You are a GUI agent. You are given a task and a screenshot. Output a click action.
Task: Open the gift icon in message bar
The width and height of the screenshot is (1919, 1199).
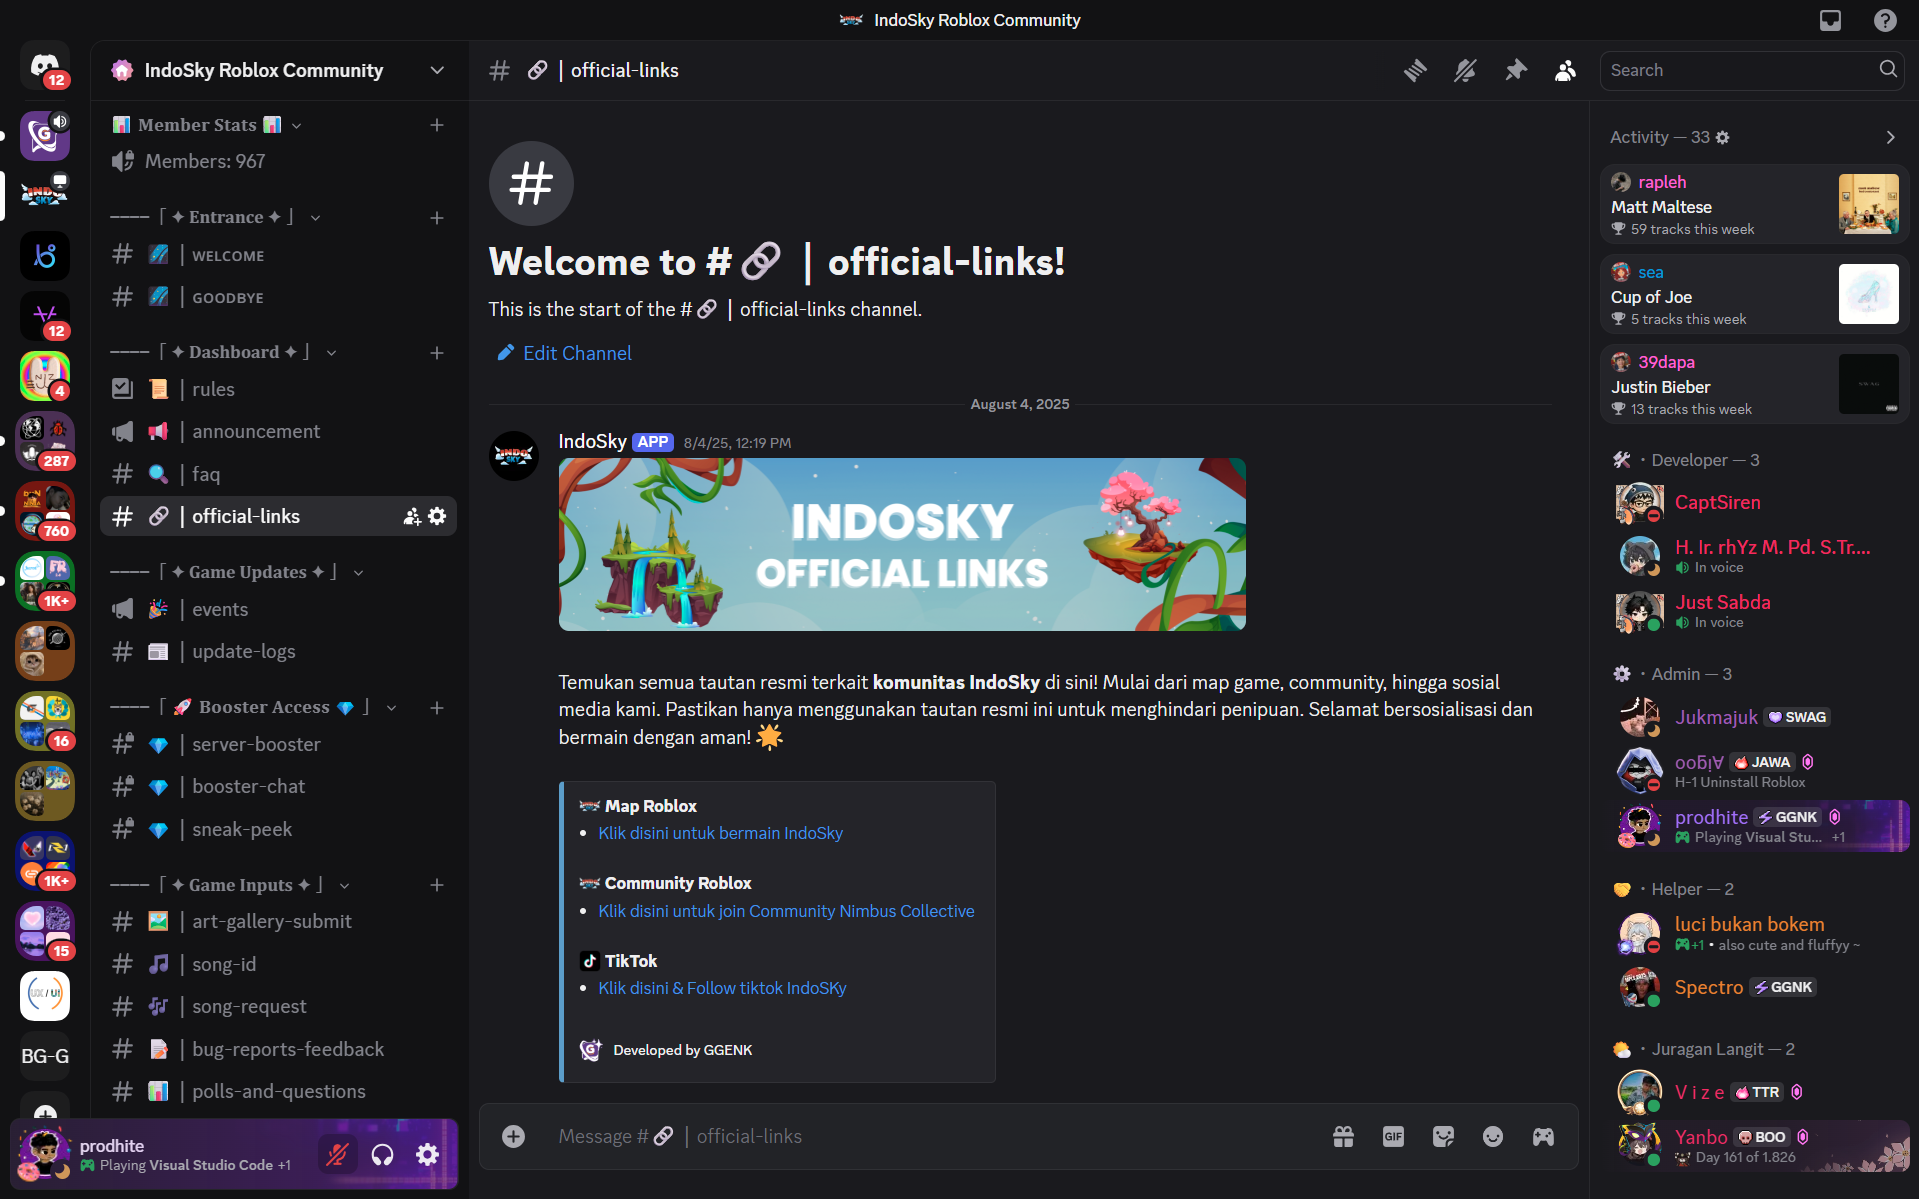coord(1343,1136)
